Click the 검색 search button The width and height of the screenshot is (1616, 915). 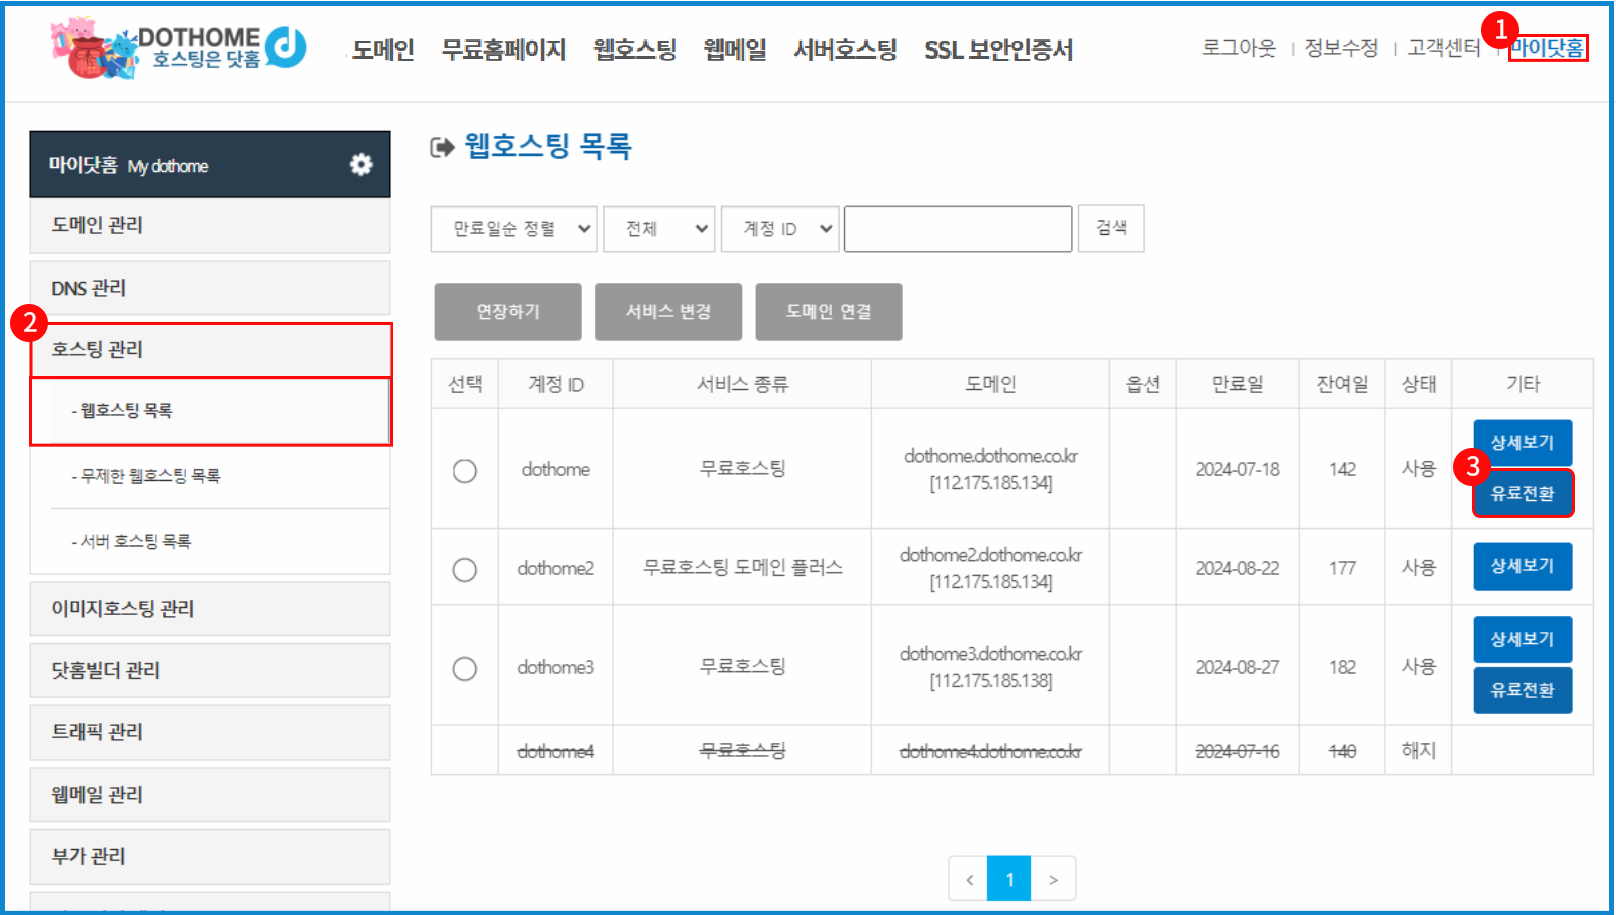coord(1111,229)
